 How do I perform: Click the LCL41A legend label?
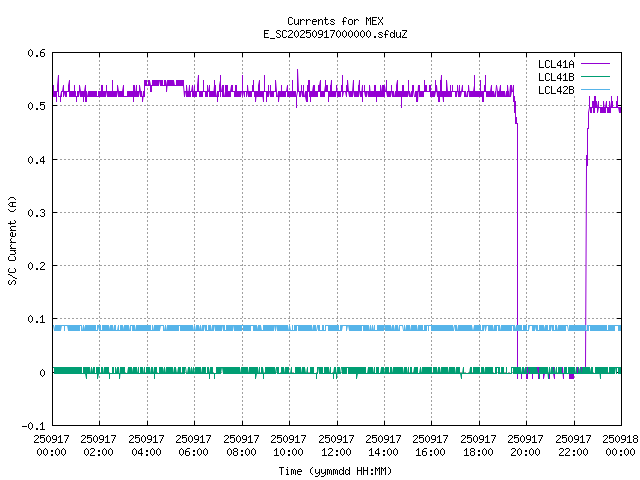pos(557,63)
